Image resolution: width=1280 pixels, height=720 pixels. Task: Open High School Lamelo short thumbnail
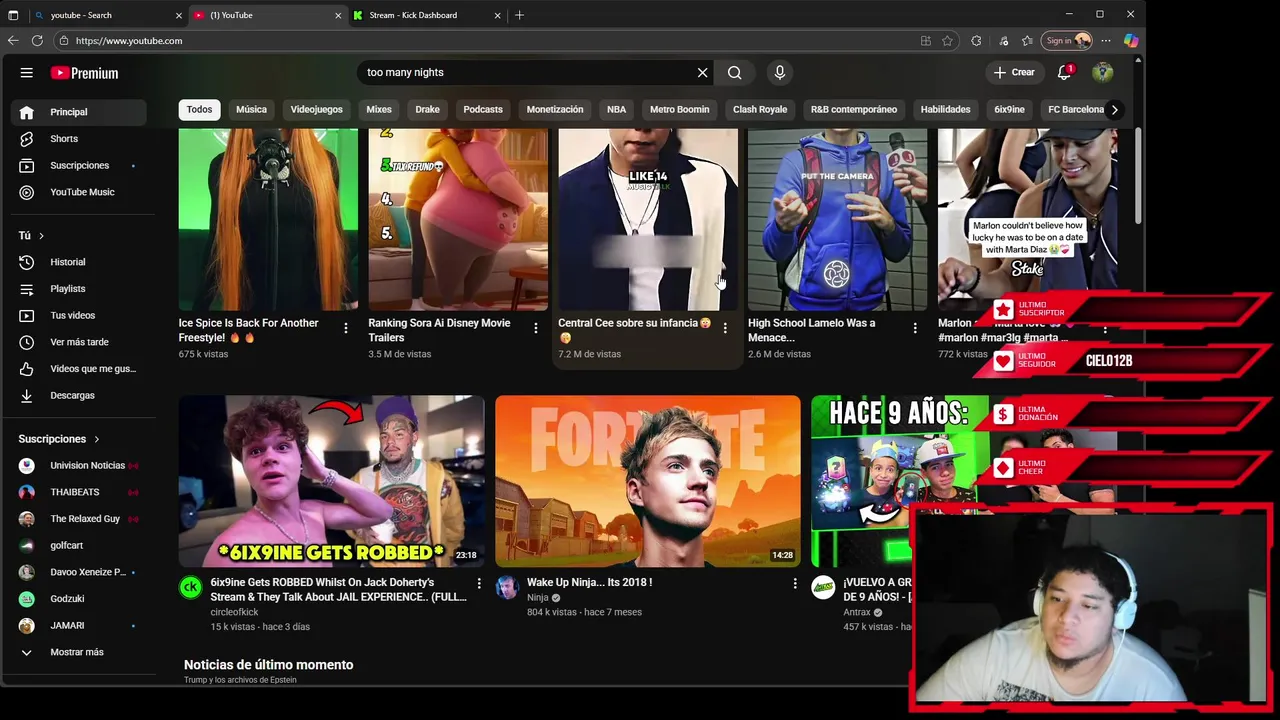(x=838, y=219)
